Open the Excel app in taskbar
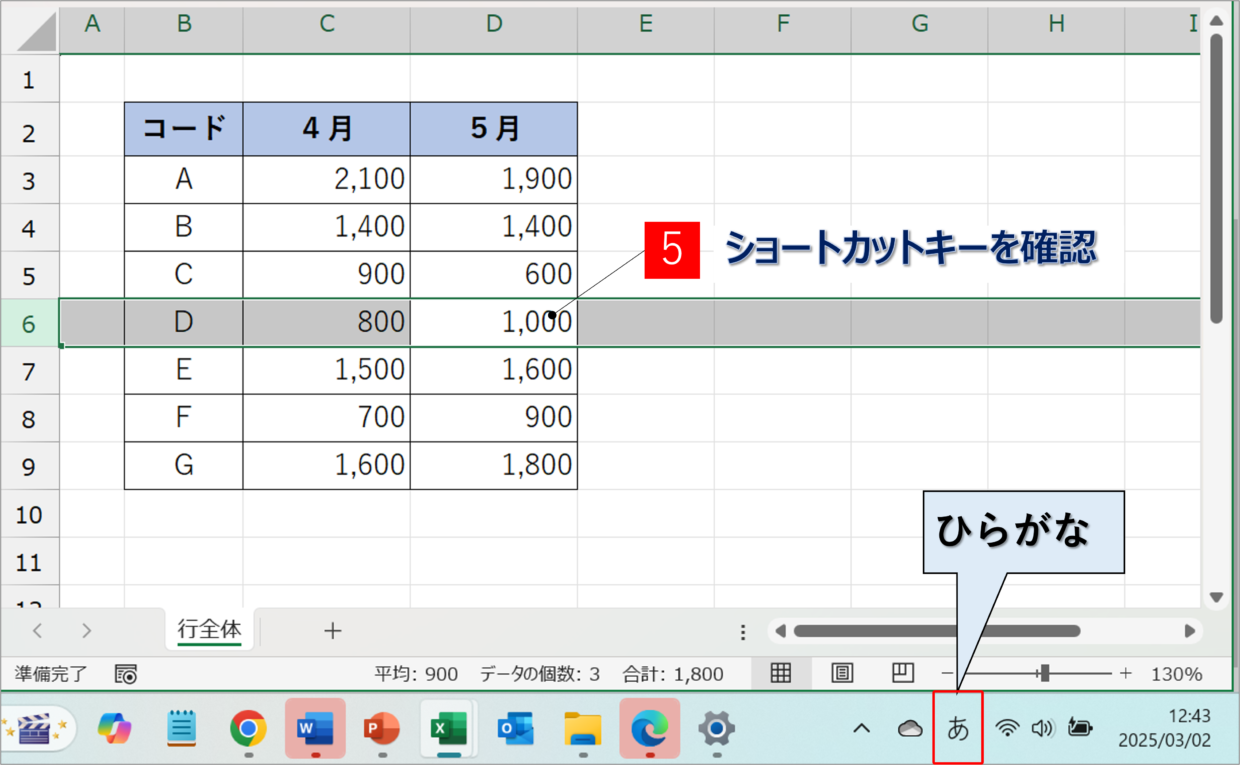This screenshot has height=765, width=1240. (448, 729)
